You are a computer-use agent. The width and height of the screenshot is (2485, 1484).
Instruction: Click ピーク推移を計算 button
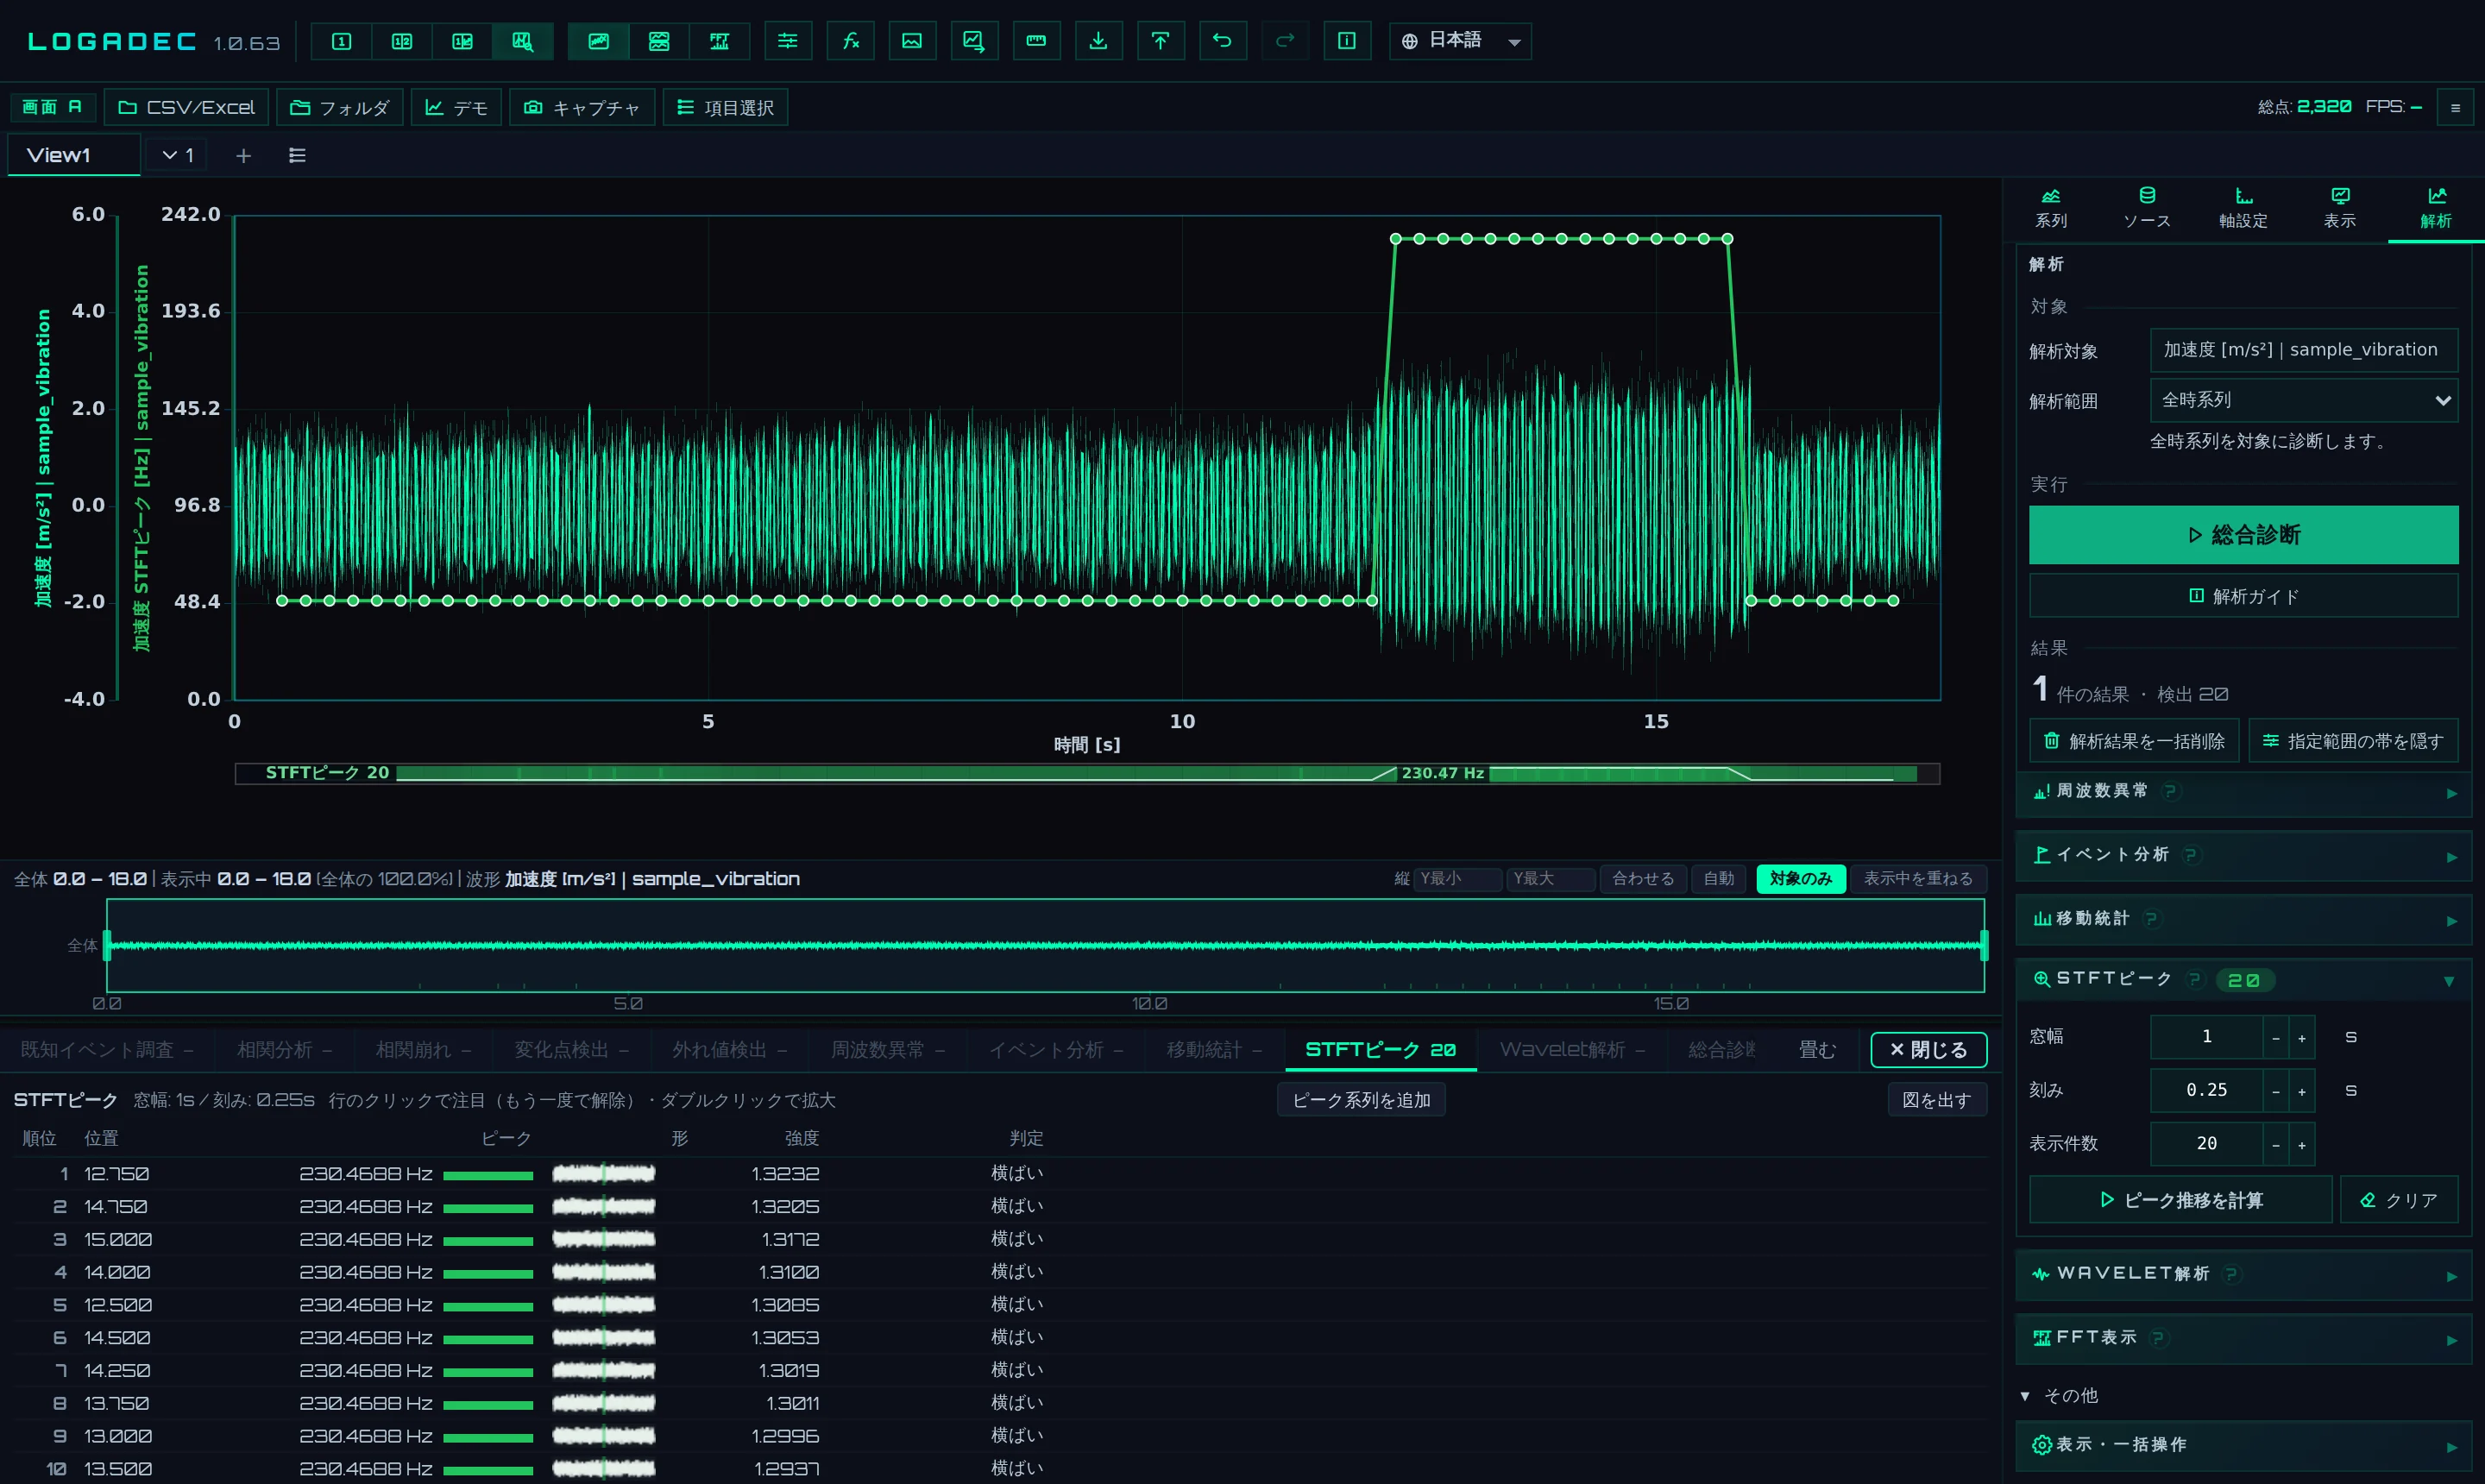pyautogui.click(x=2180, y=1199)
